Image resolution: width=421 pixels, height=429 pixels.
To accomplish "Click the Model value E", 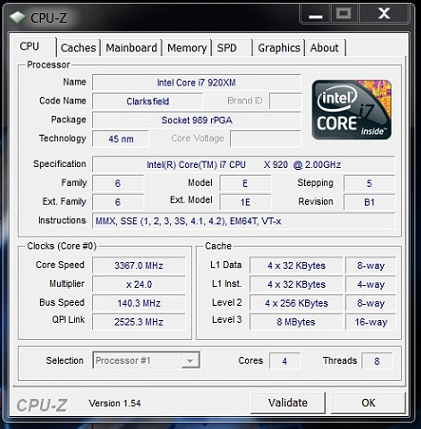I will tap(245, 183).
